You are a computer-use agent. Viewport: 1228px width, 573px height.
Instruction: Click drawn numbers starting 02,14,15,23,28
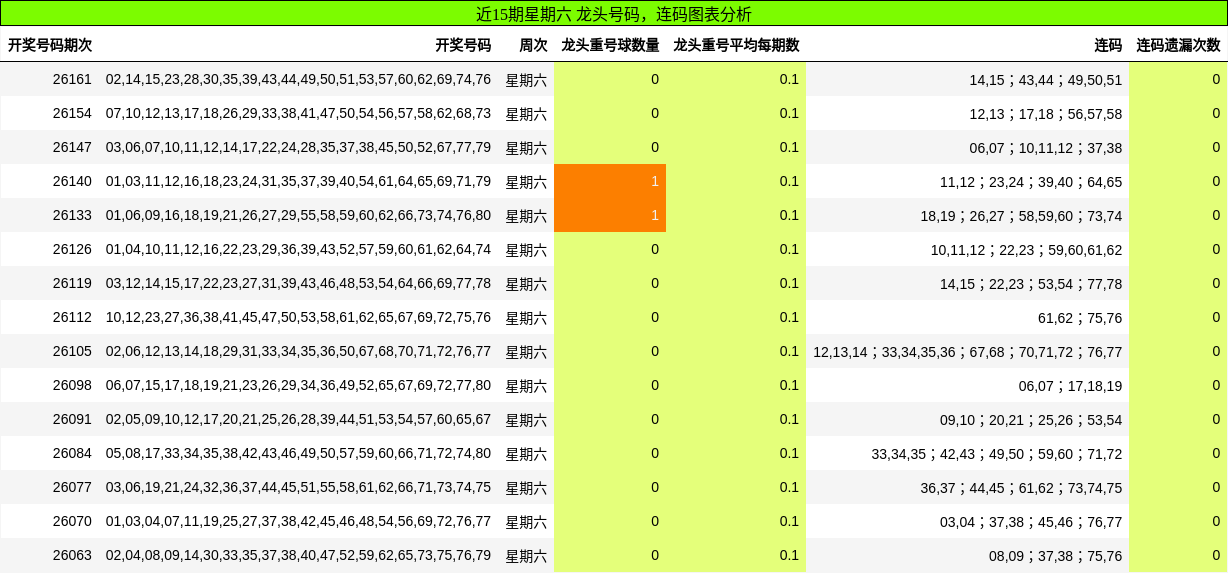pyautogui.click(x=299, y=79)
